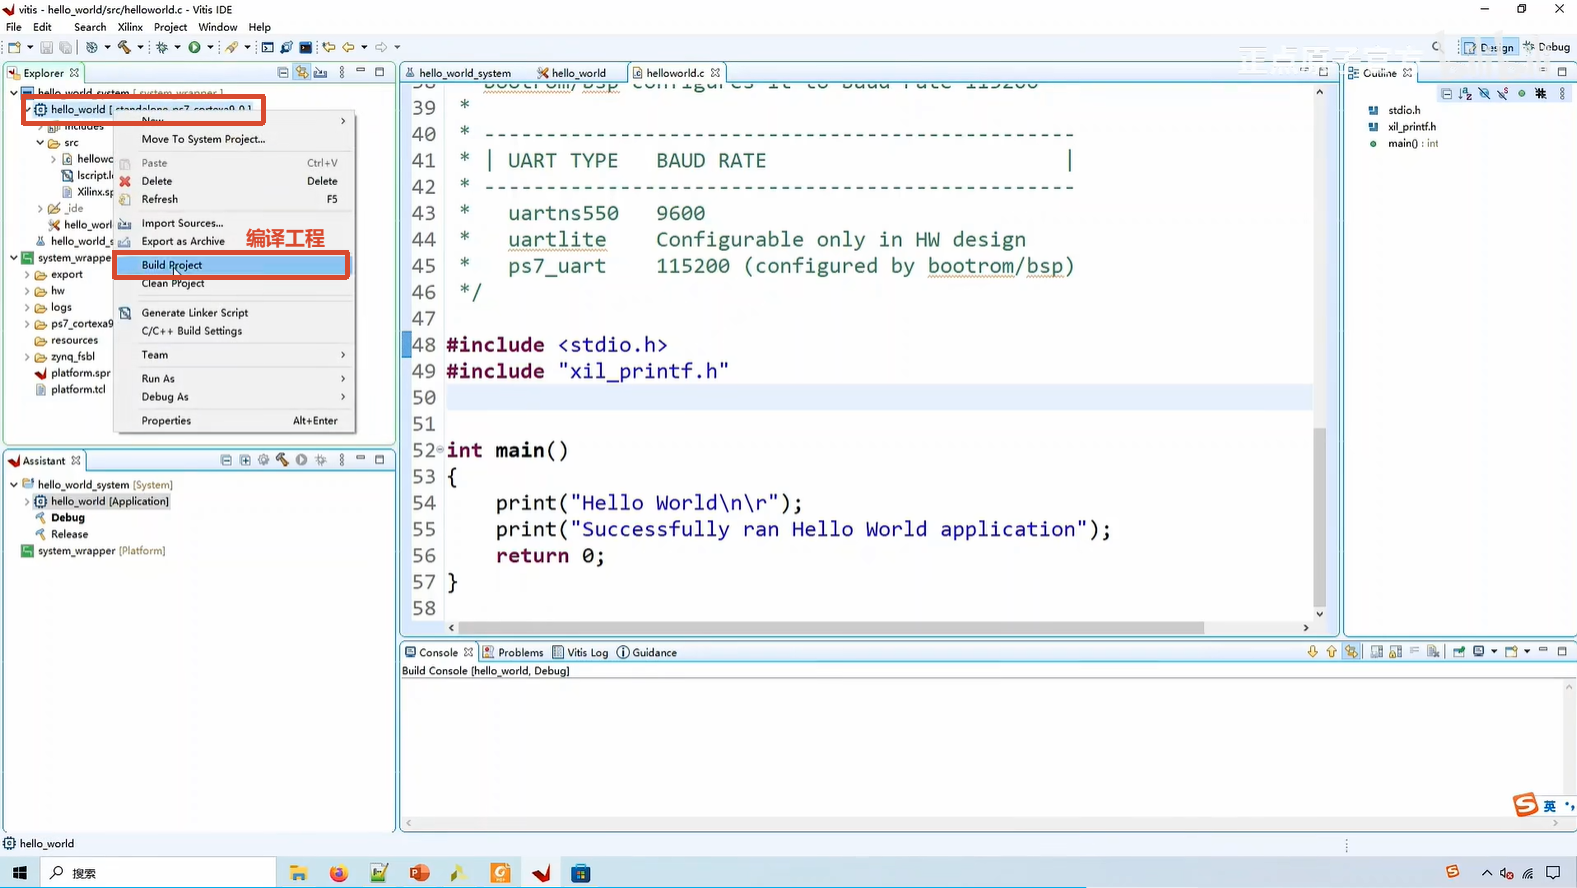Image resolution: width=1577 pixels, height=888 pixels.
Task: Switch to the hello_world editor tab
Action: tap(572, 73)
